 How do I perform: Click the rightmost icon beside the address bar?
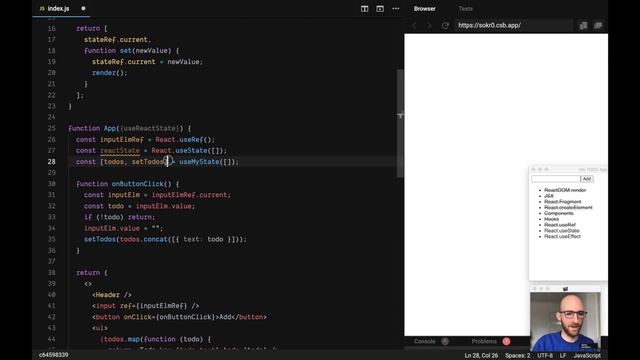click(x=598, y=25)
